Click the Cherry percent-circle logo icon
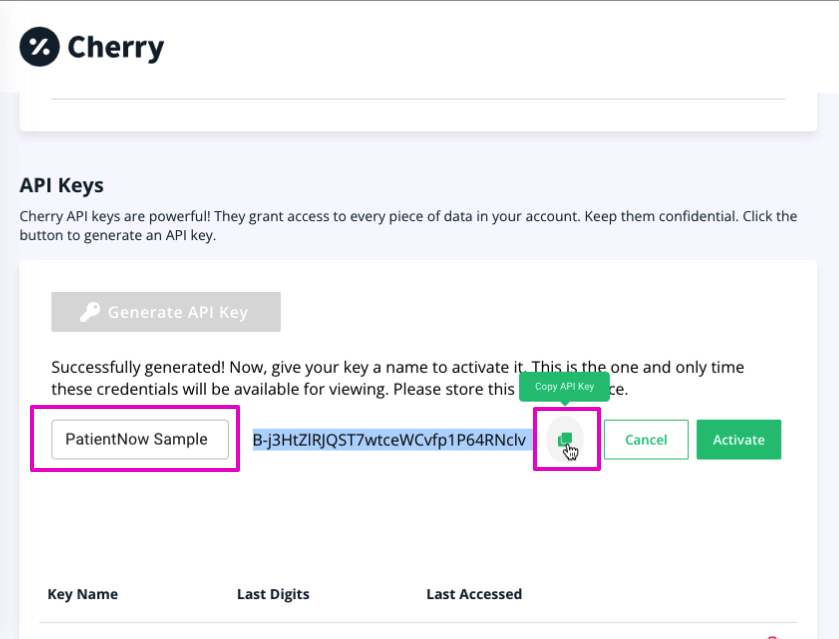The image size is (839, 639). [x=39, y=46]
